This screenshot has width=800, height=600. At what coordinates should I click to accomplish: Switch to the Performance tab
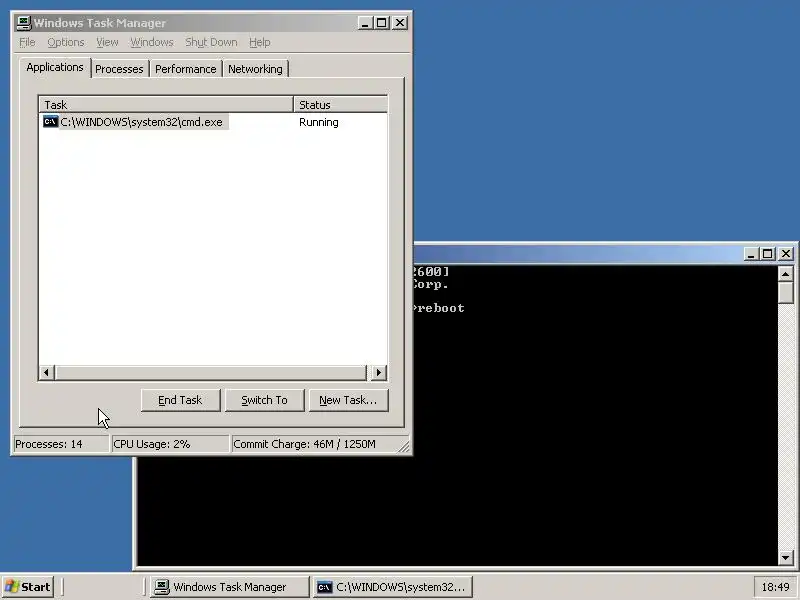point(186,69)
